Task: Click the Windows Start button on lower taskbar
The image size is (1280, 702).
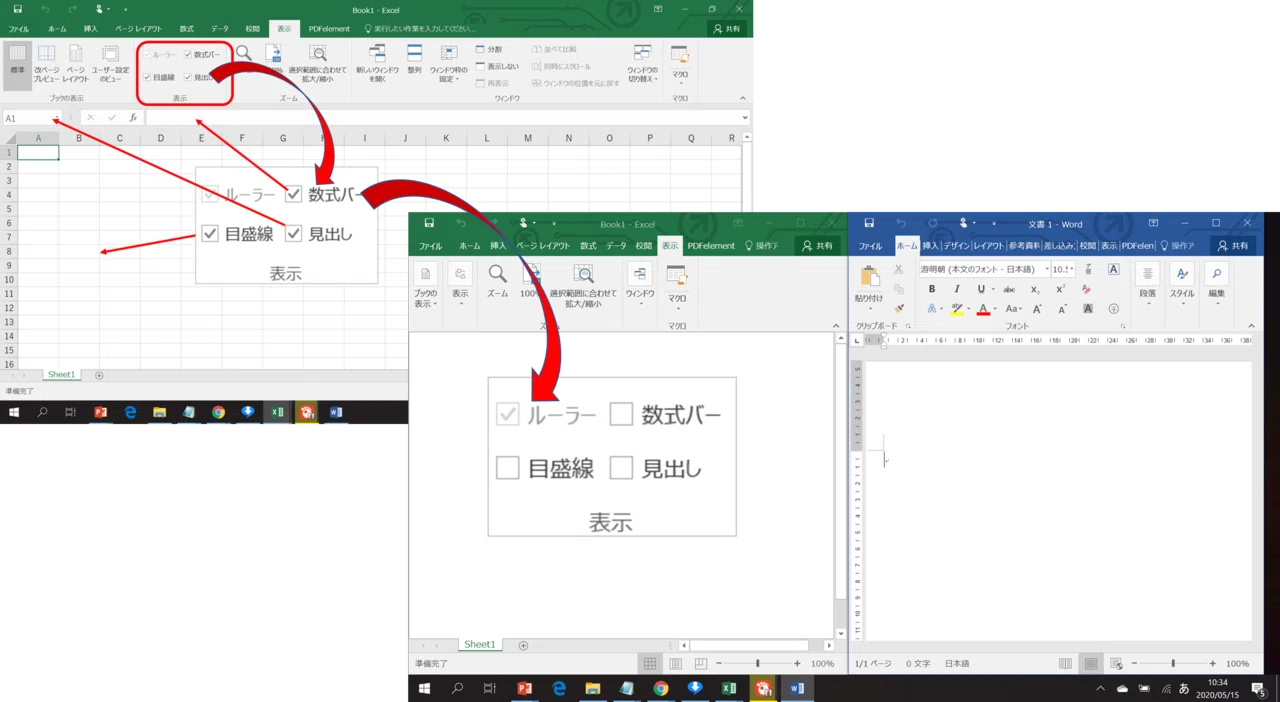Action: [x=424, y=688]
